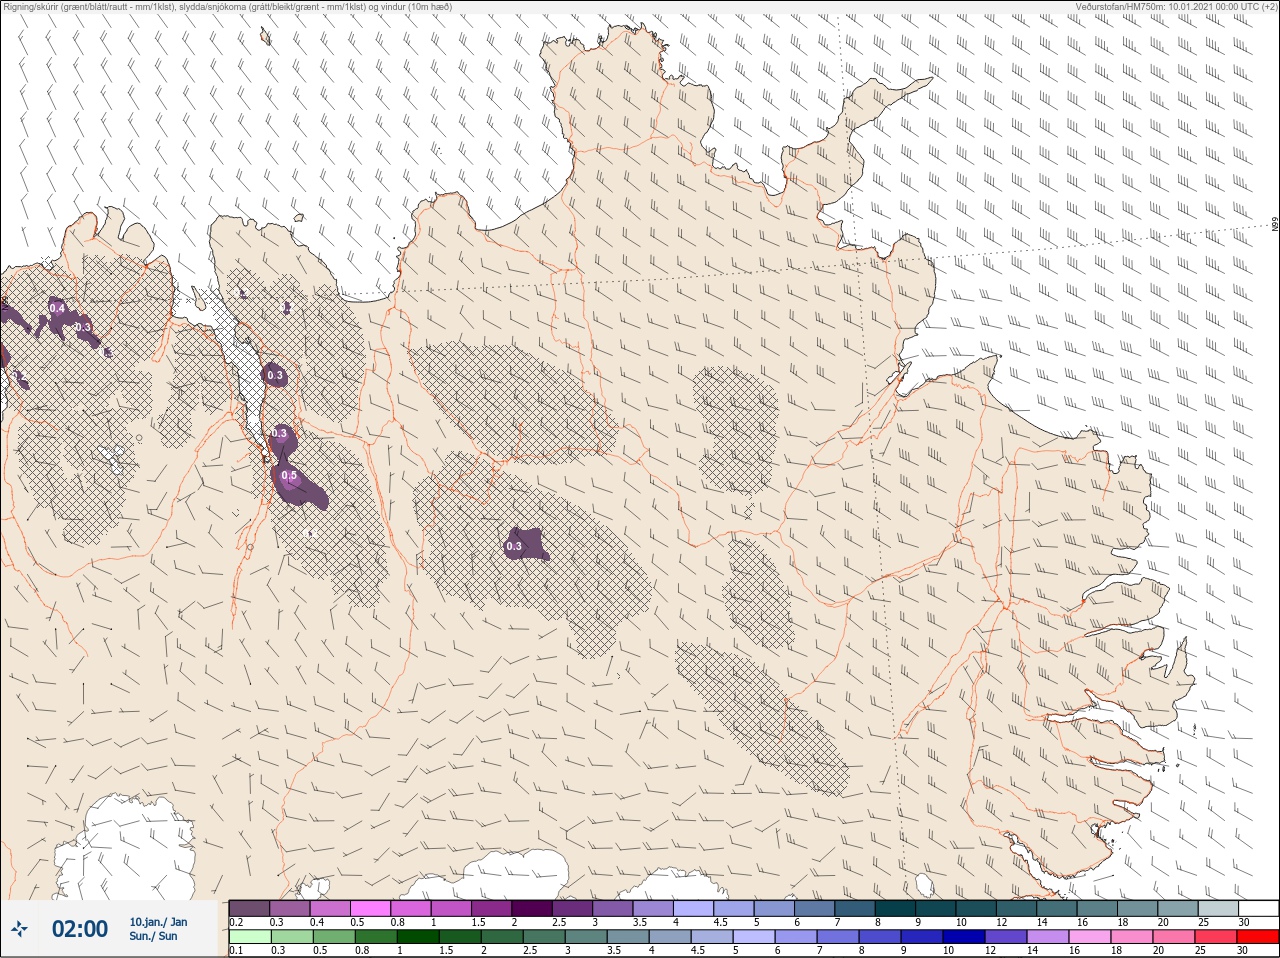Click the date text '10.jan./ Jan'
1280x958 pixels.
click(158, 922)
